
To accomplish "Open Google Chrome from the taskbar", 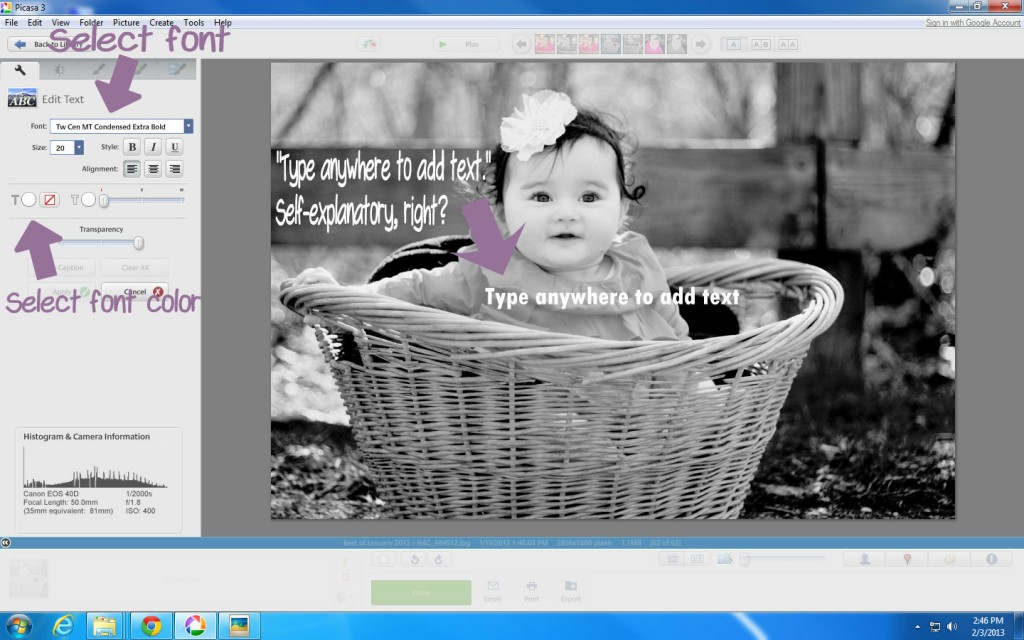I will 151,626.
